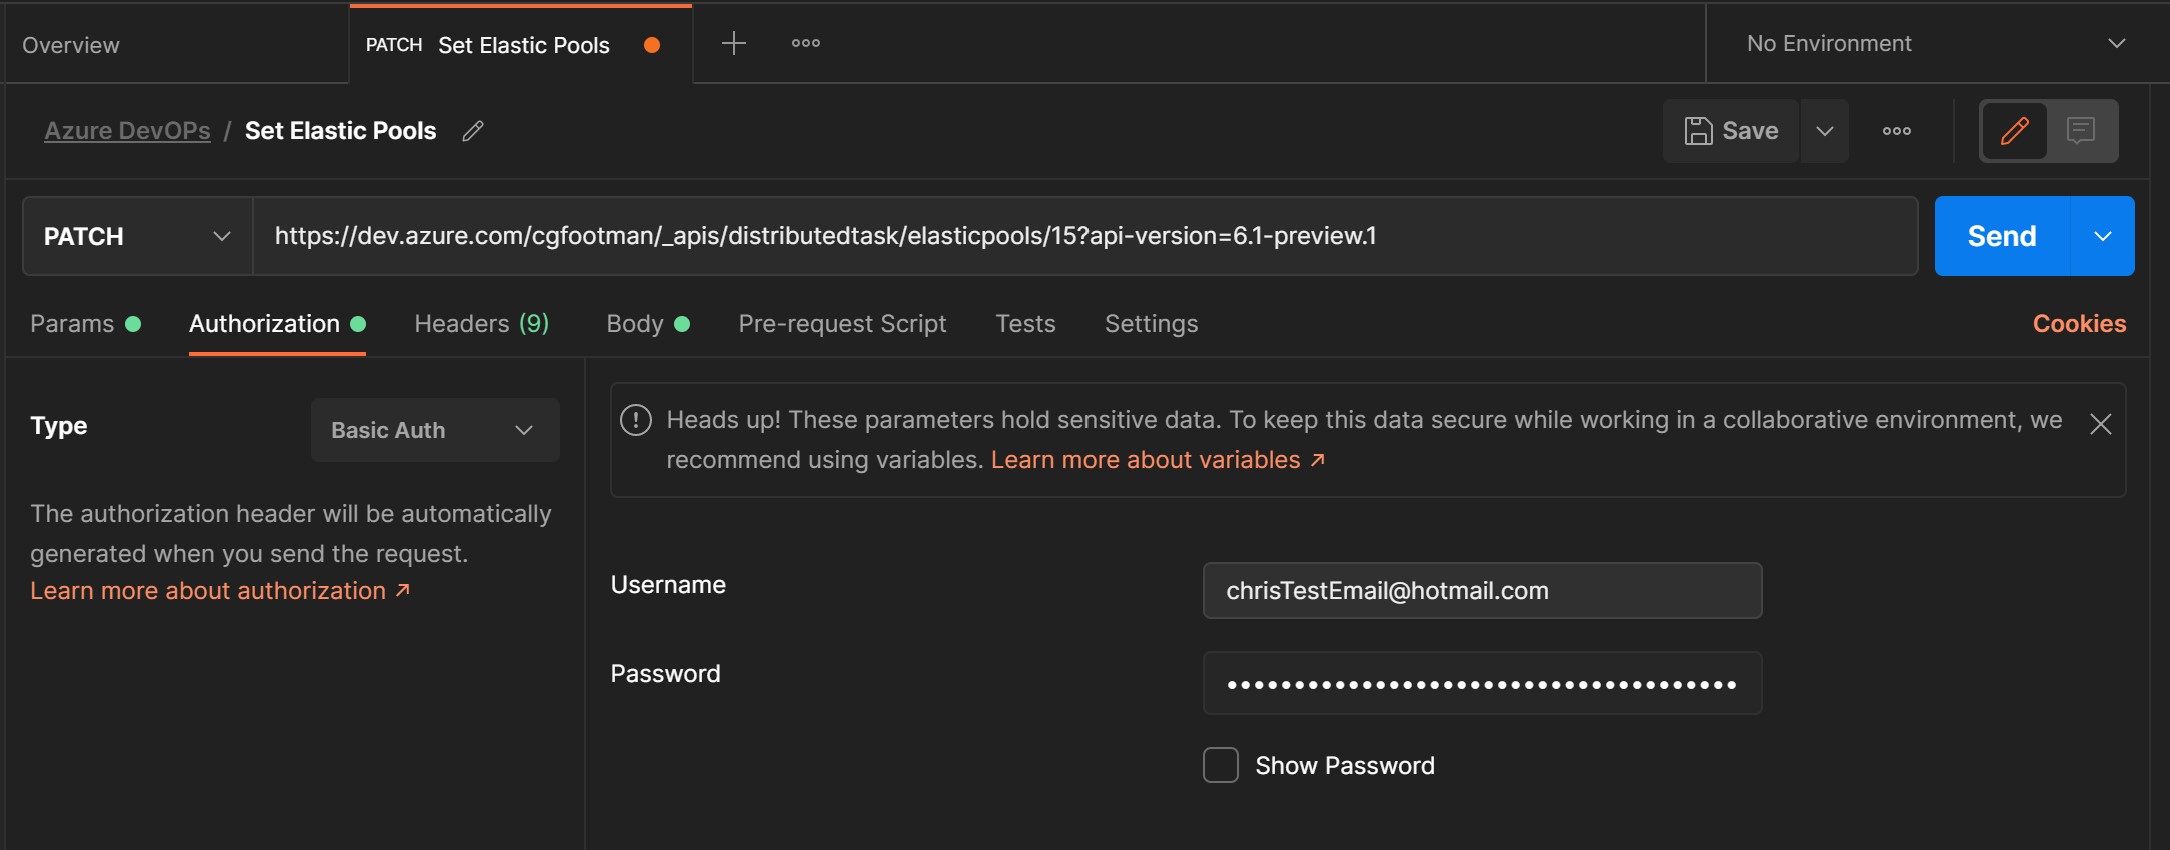Rename request using pencil icon beside title
The width and height of the screenshot is (2170, 850).
tap(473, 131)
